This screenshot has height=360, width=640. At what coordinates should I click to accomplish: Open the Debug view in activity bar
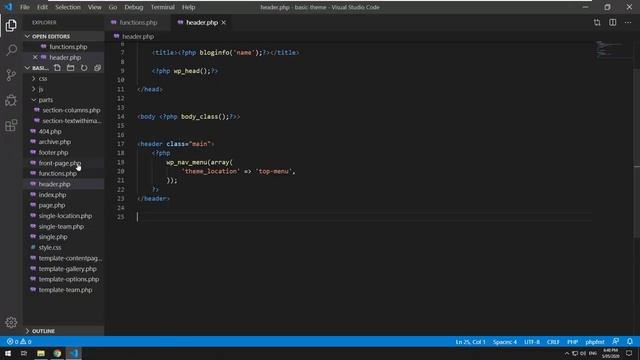pos(11,100)
